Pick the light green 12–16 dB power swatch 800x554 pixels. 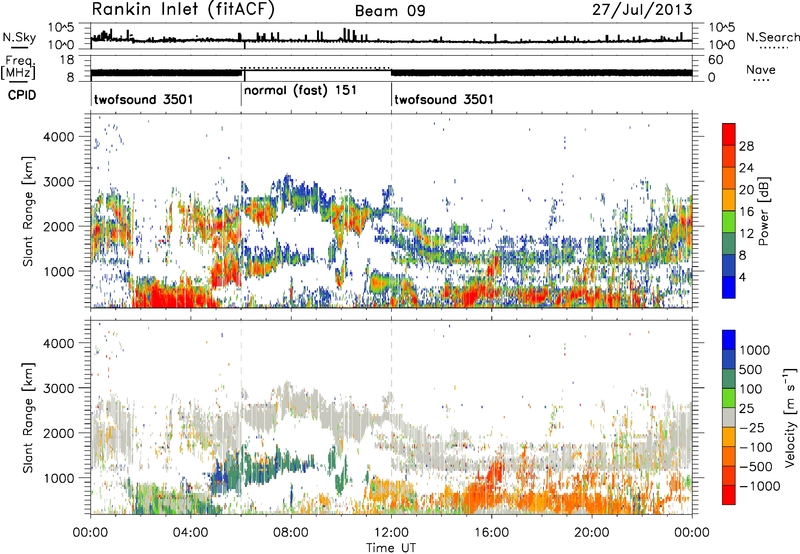coord(729,222)
